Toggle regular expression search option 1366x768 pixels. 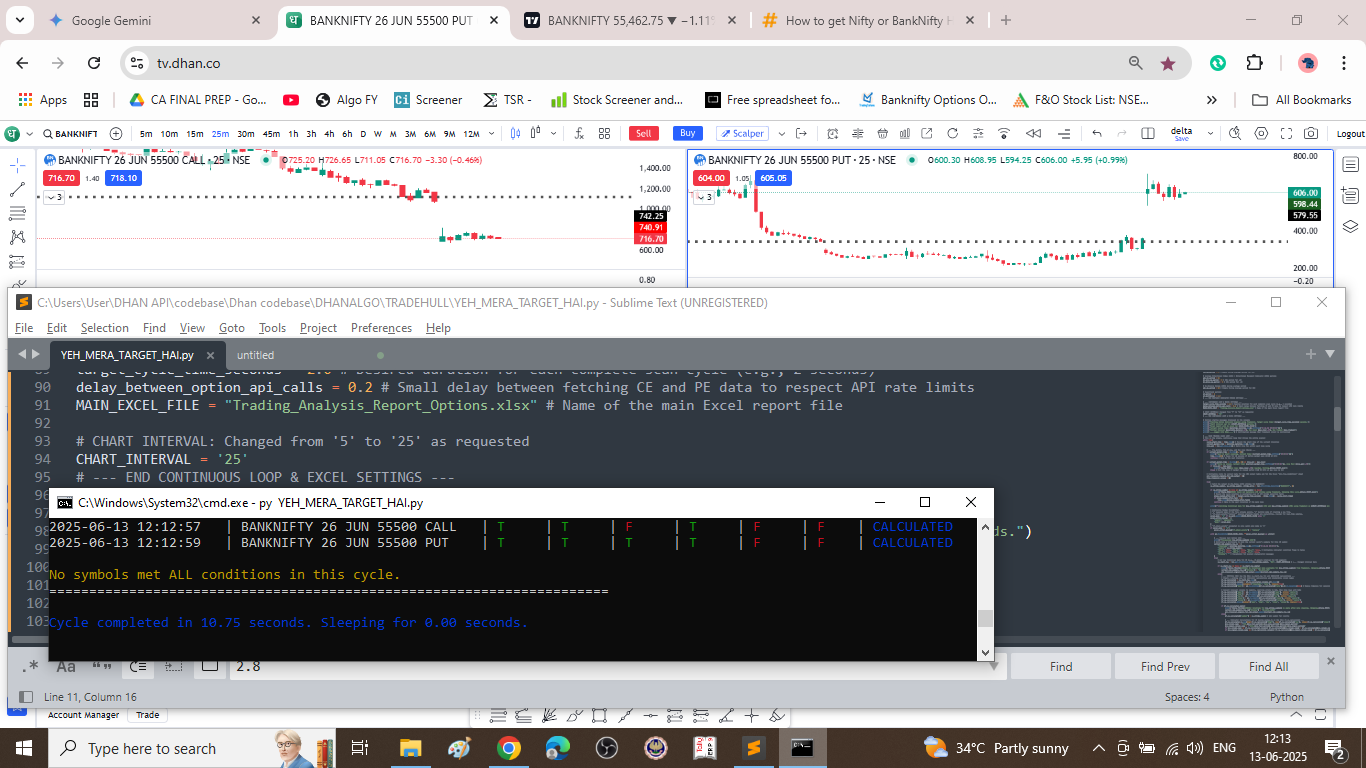click(30, 666)
